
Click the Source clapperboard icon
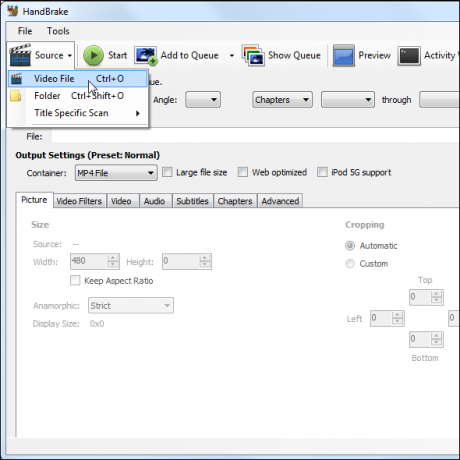point(20,55)
